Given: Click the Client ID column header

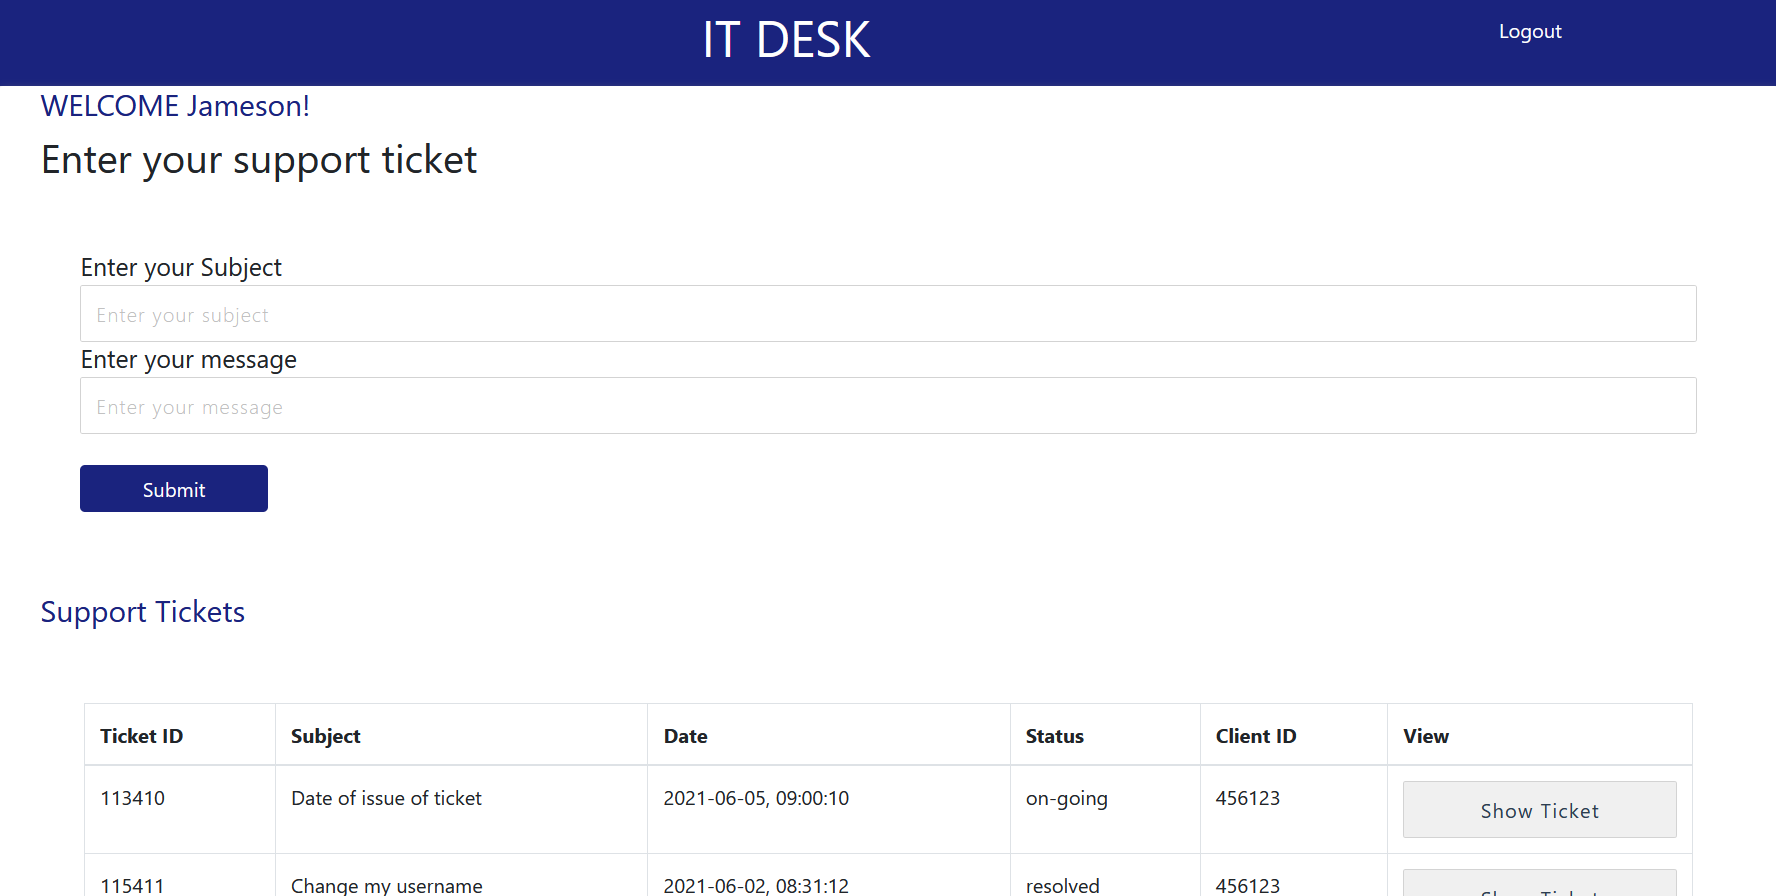Looking at the screenshot, I should point(1256,736).
